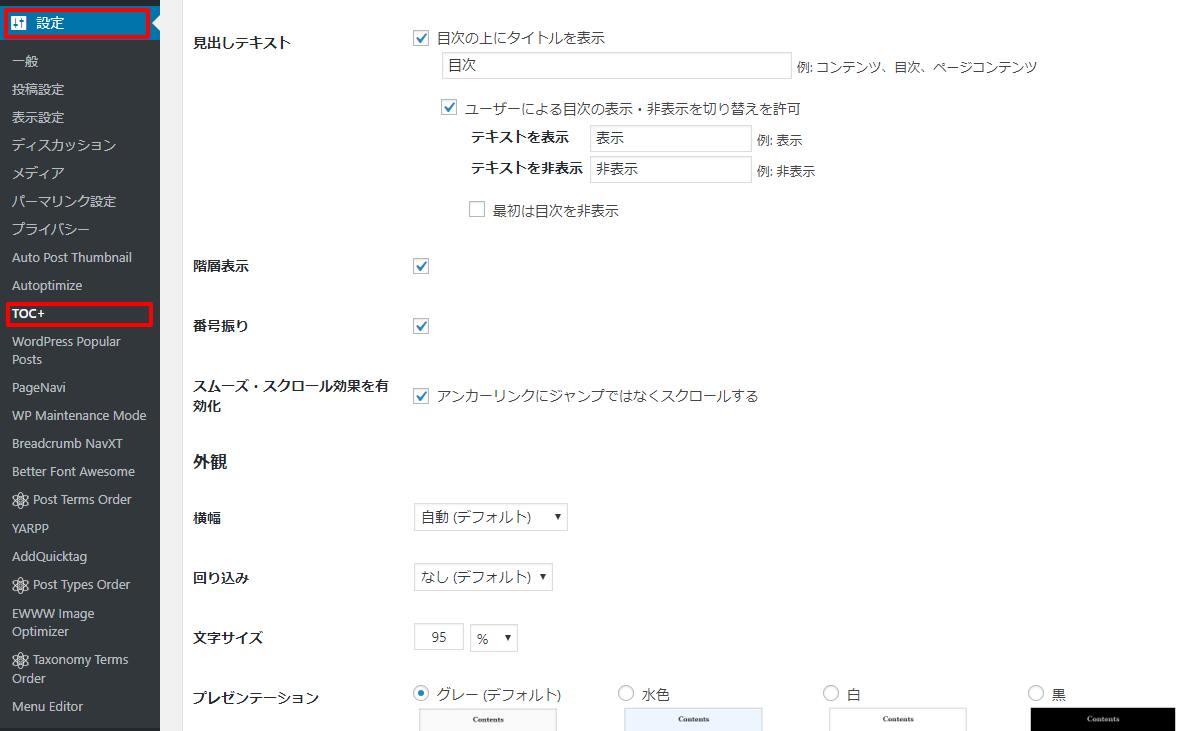Open Breadcrumb NavXT settings
The height and width of the screenshot is (731, 1197).
pyautogui.click(x=67, y=443)
